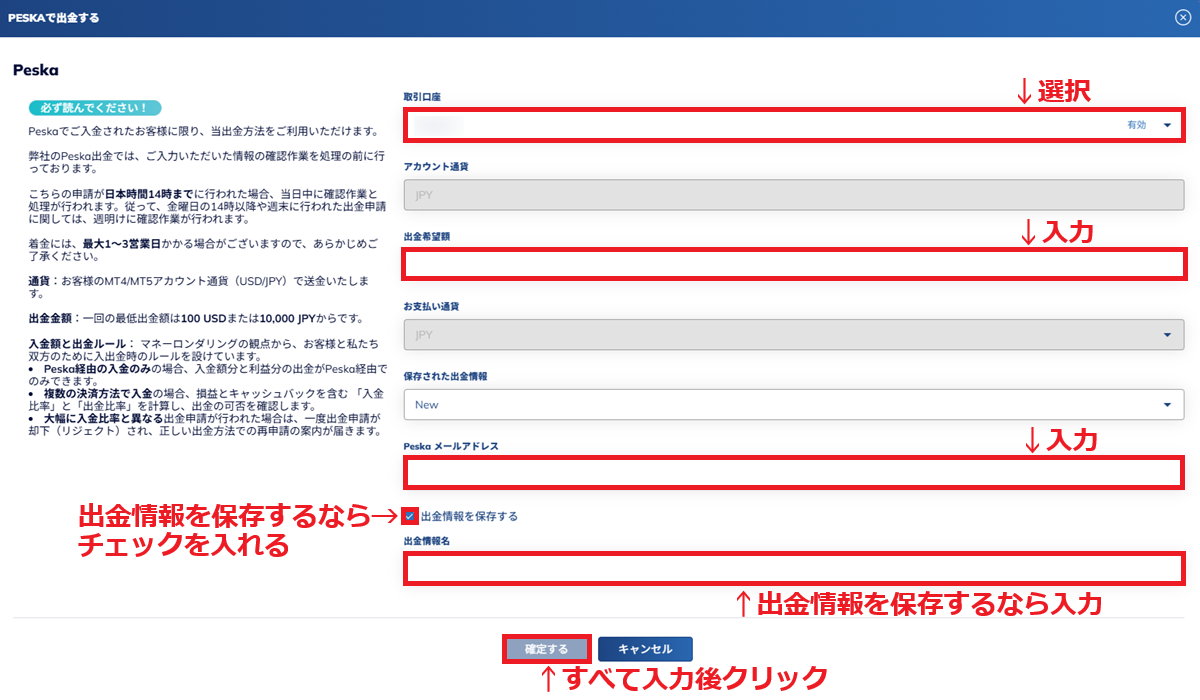This screenshot has width=1200, height=700.
Task: Open the 取引口座 account dropdown
Action: click(794, 125)
